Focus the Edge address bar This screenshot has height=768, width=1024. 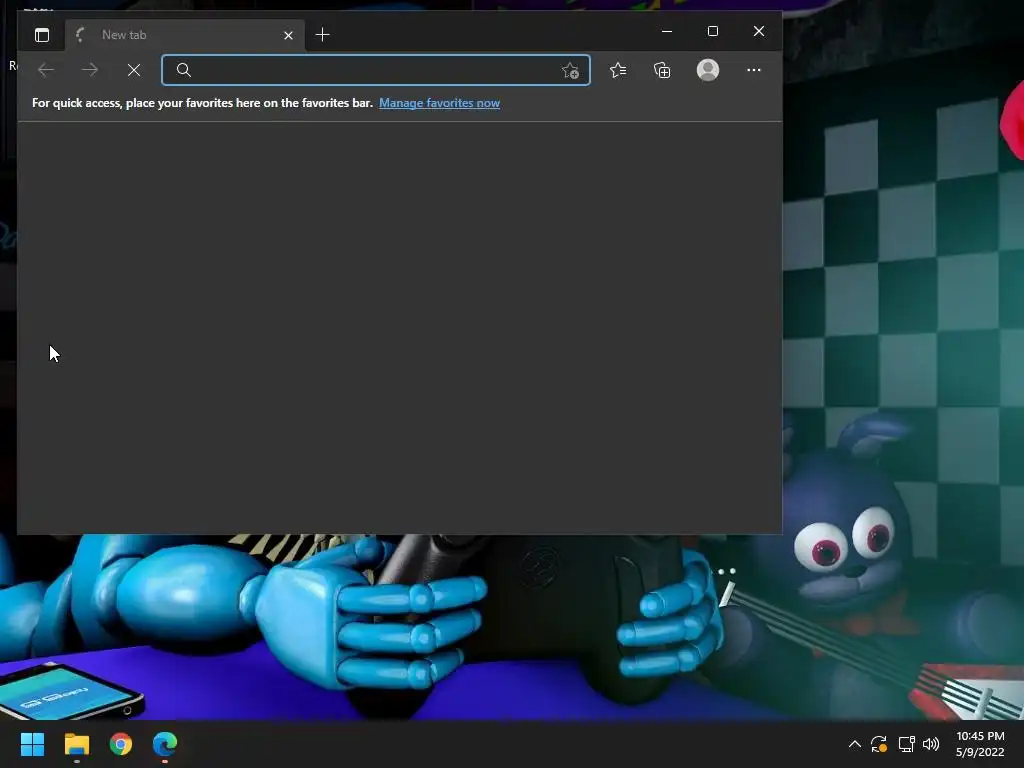point(376,70)
